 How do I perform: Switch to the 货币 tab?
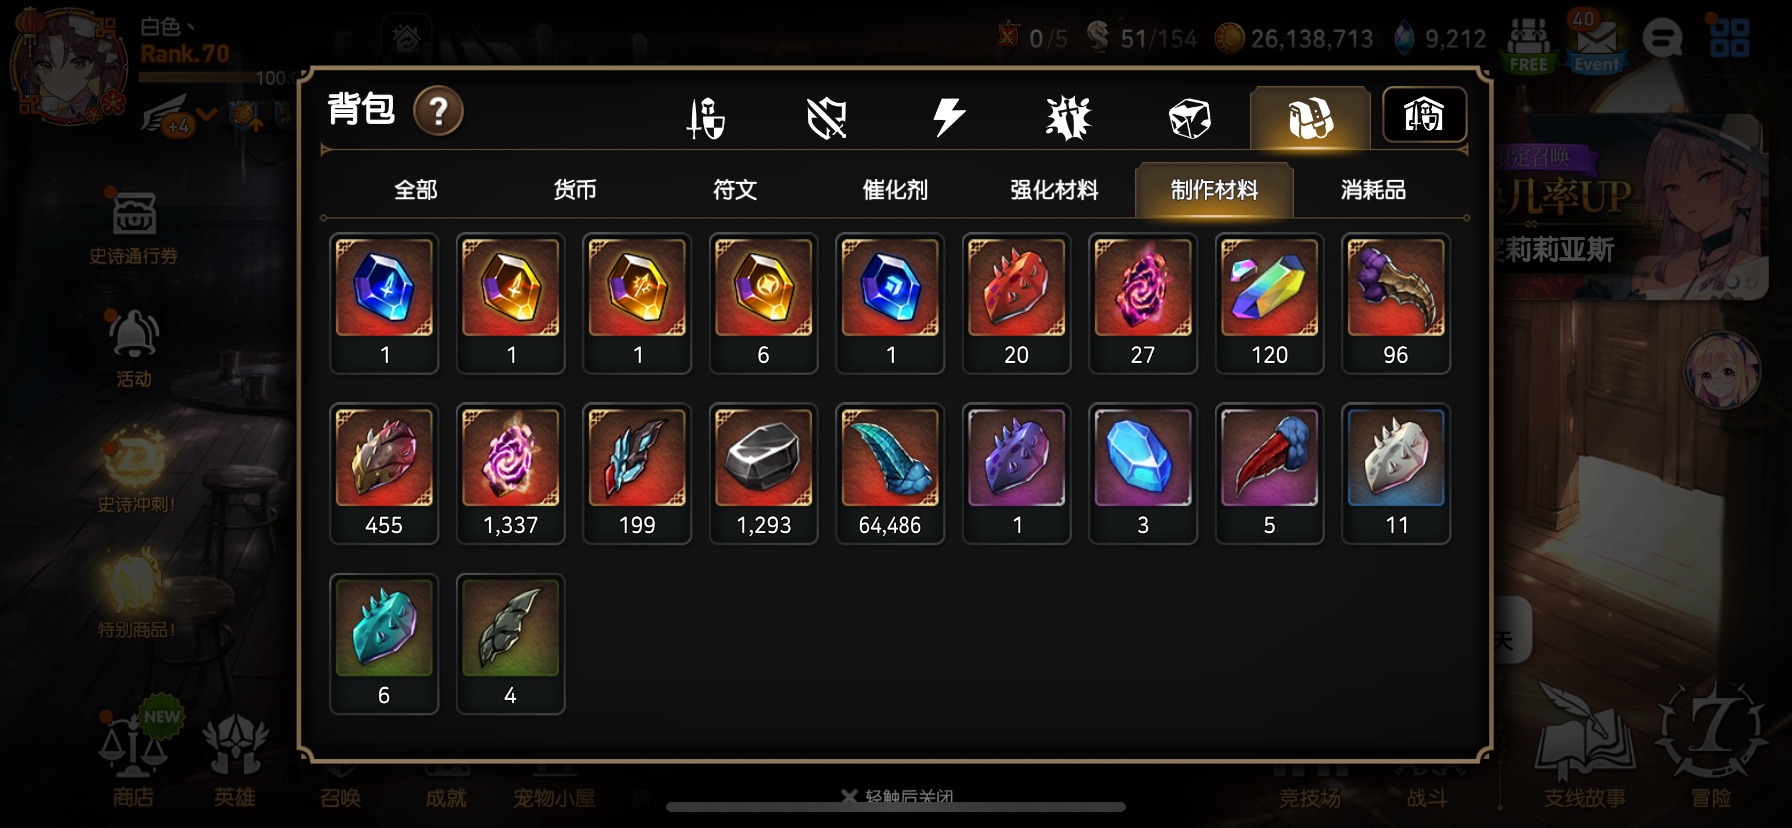pos(575,190)
